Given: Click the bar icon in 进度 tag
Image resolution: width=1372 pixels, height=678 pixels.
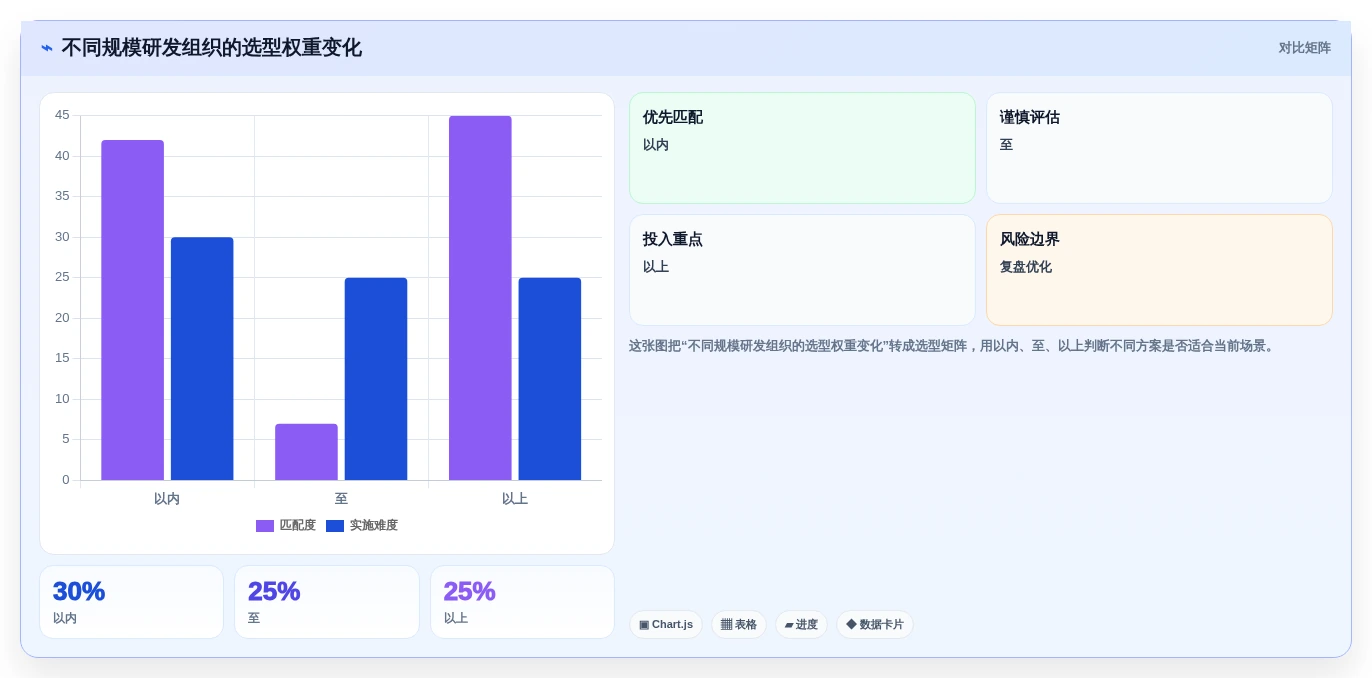Looking at the screenshot, I should pos(789,625).
